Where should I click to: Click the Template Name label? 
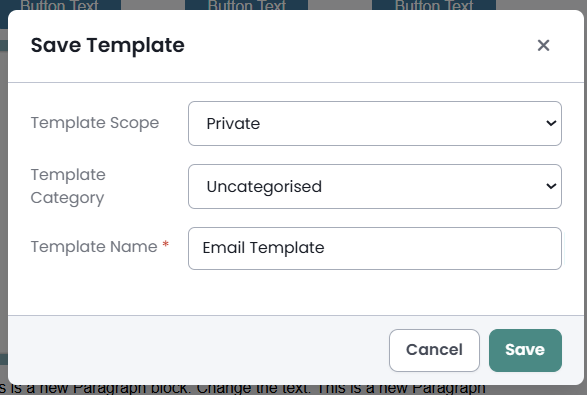pyautogui.click(x=94, y=247)
